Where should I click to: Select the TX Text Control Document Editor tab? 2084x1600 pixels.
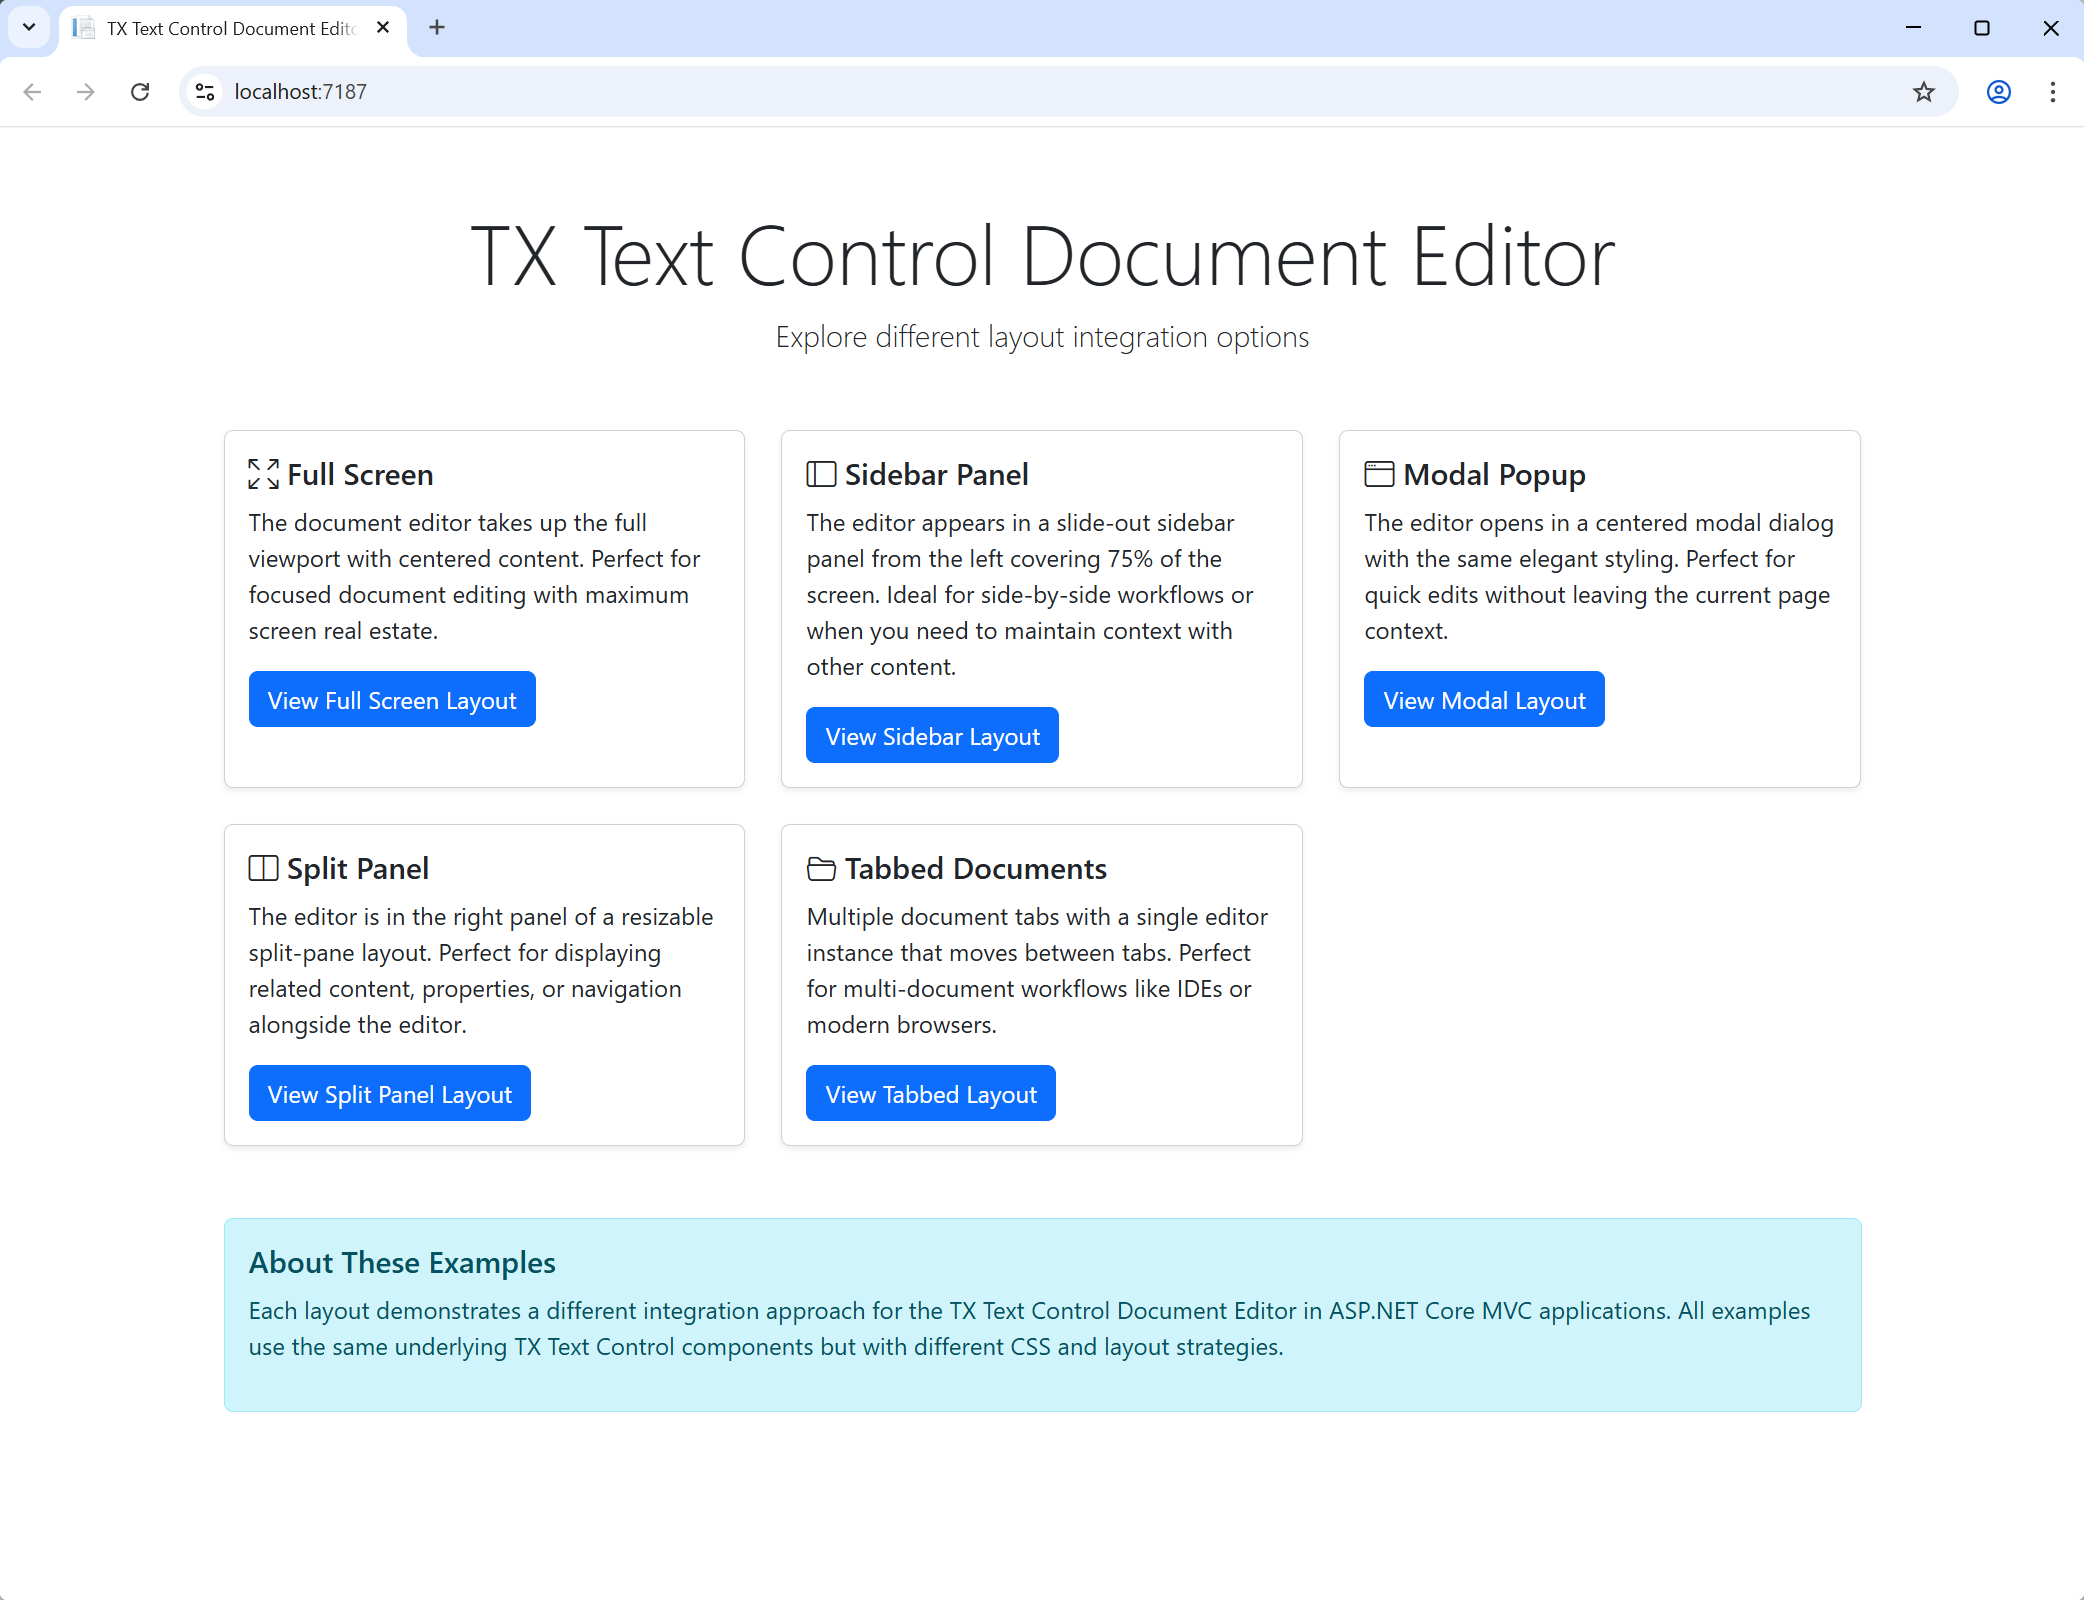(x=220, y=28)
